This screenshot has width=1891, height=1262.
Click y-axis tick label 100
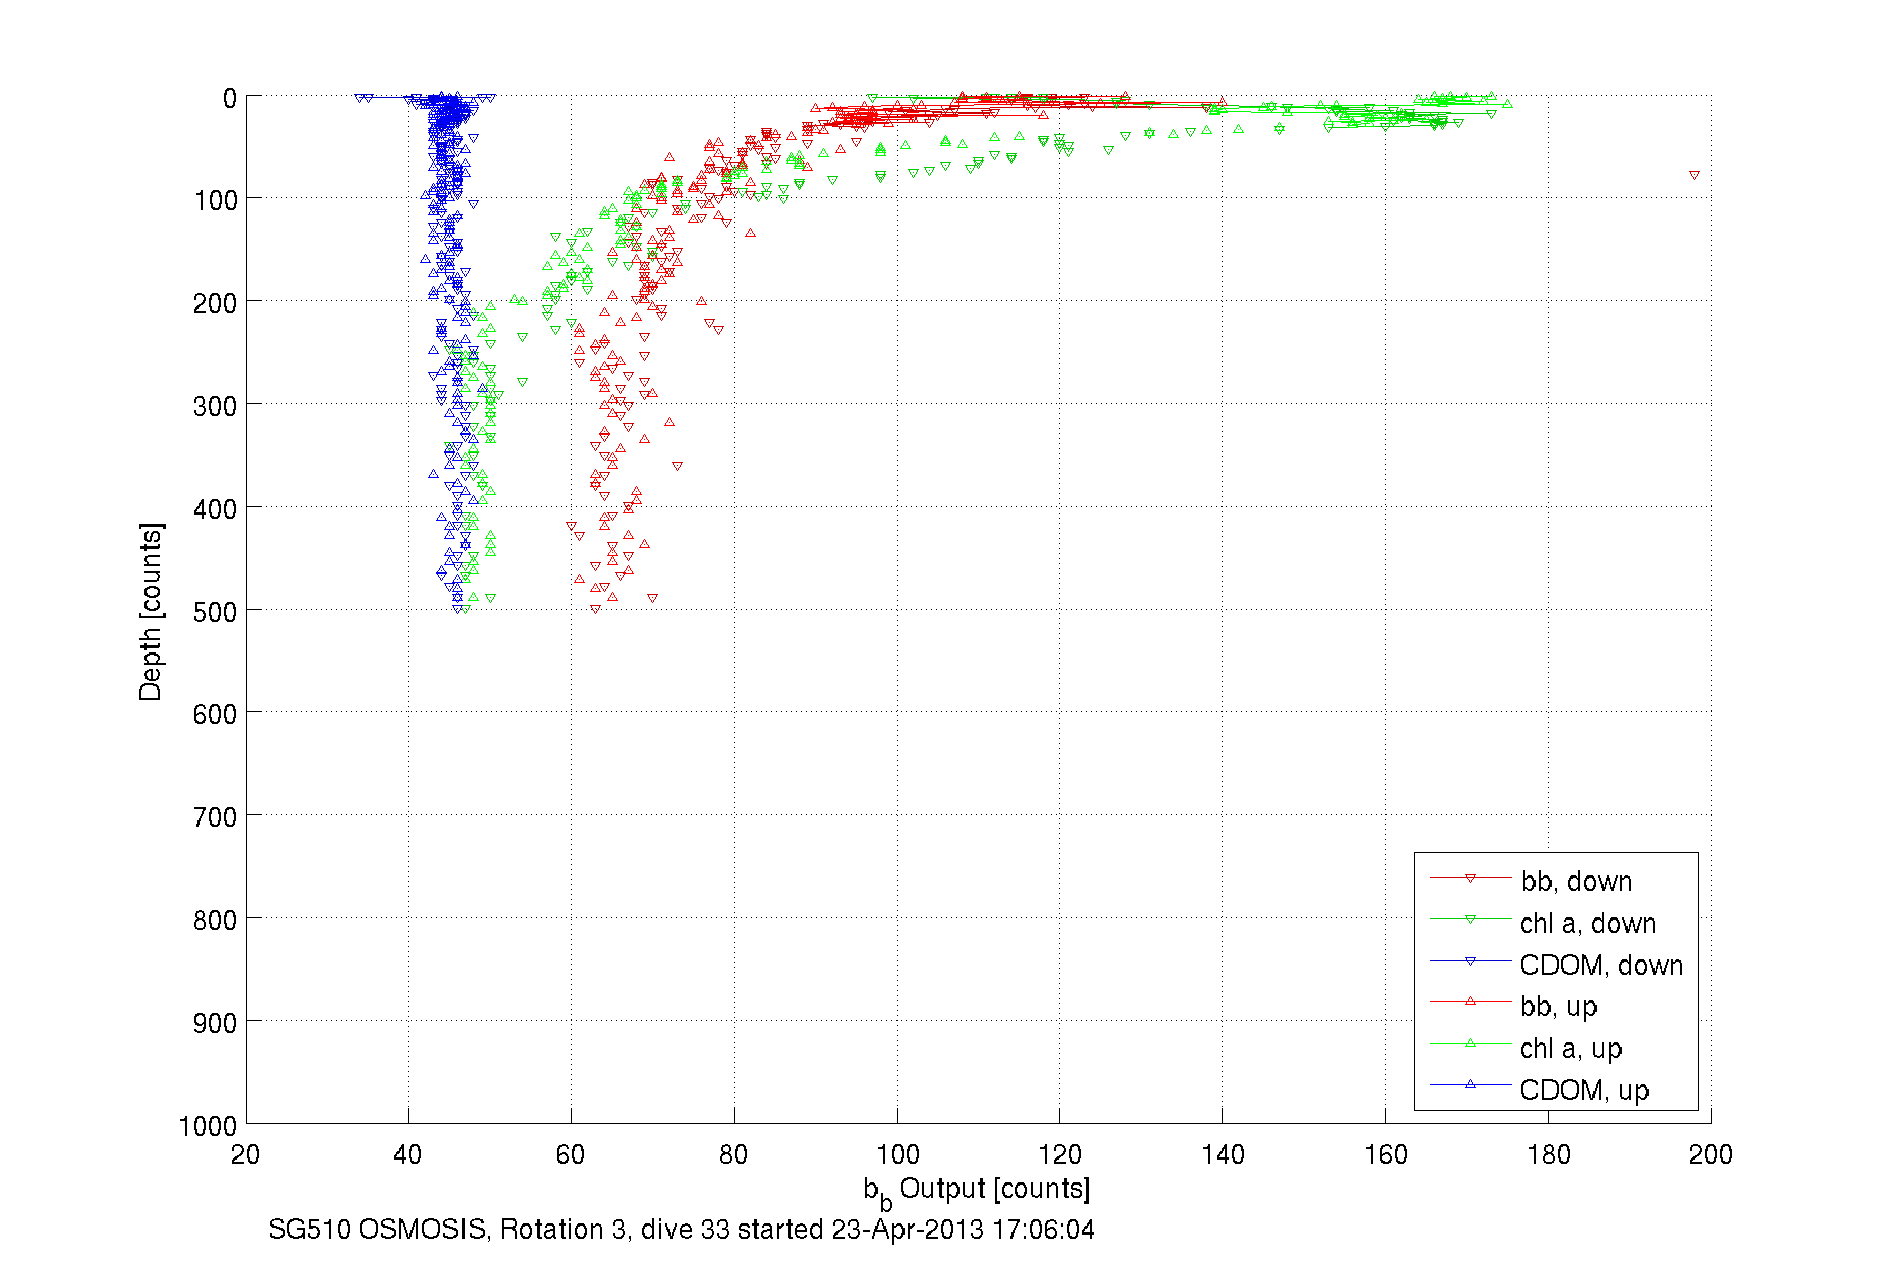pos(215,200)
